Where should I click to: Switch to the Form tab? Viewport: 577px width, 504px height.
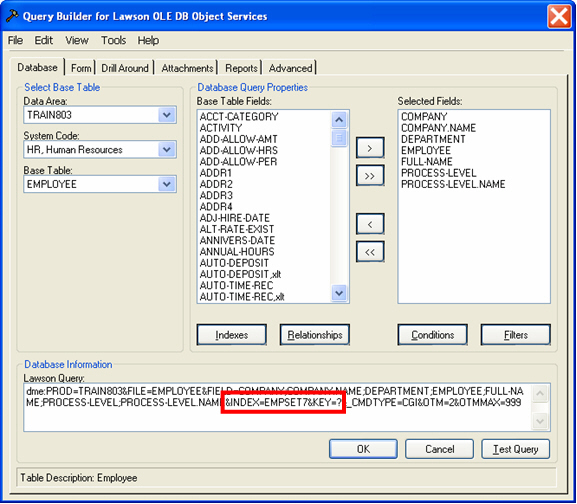(81, 68)
